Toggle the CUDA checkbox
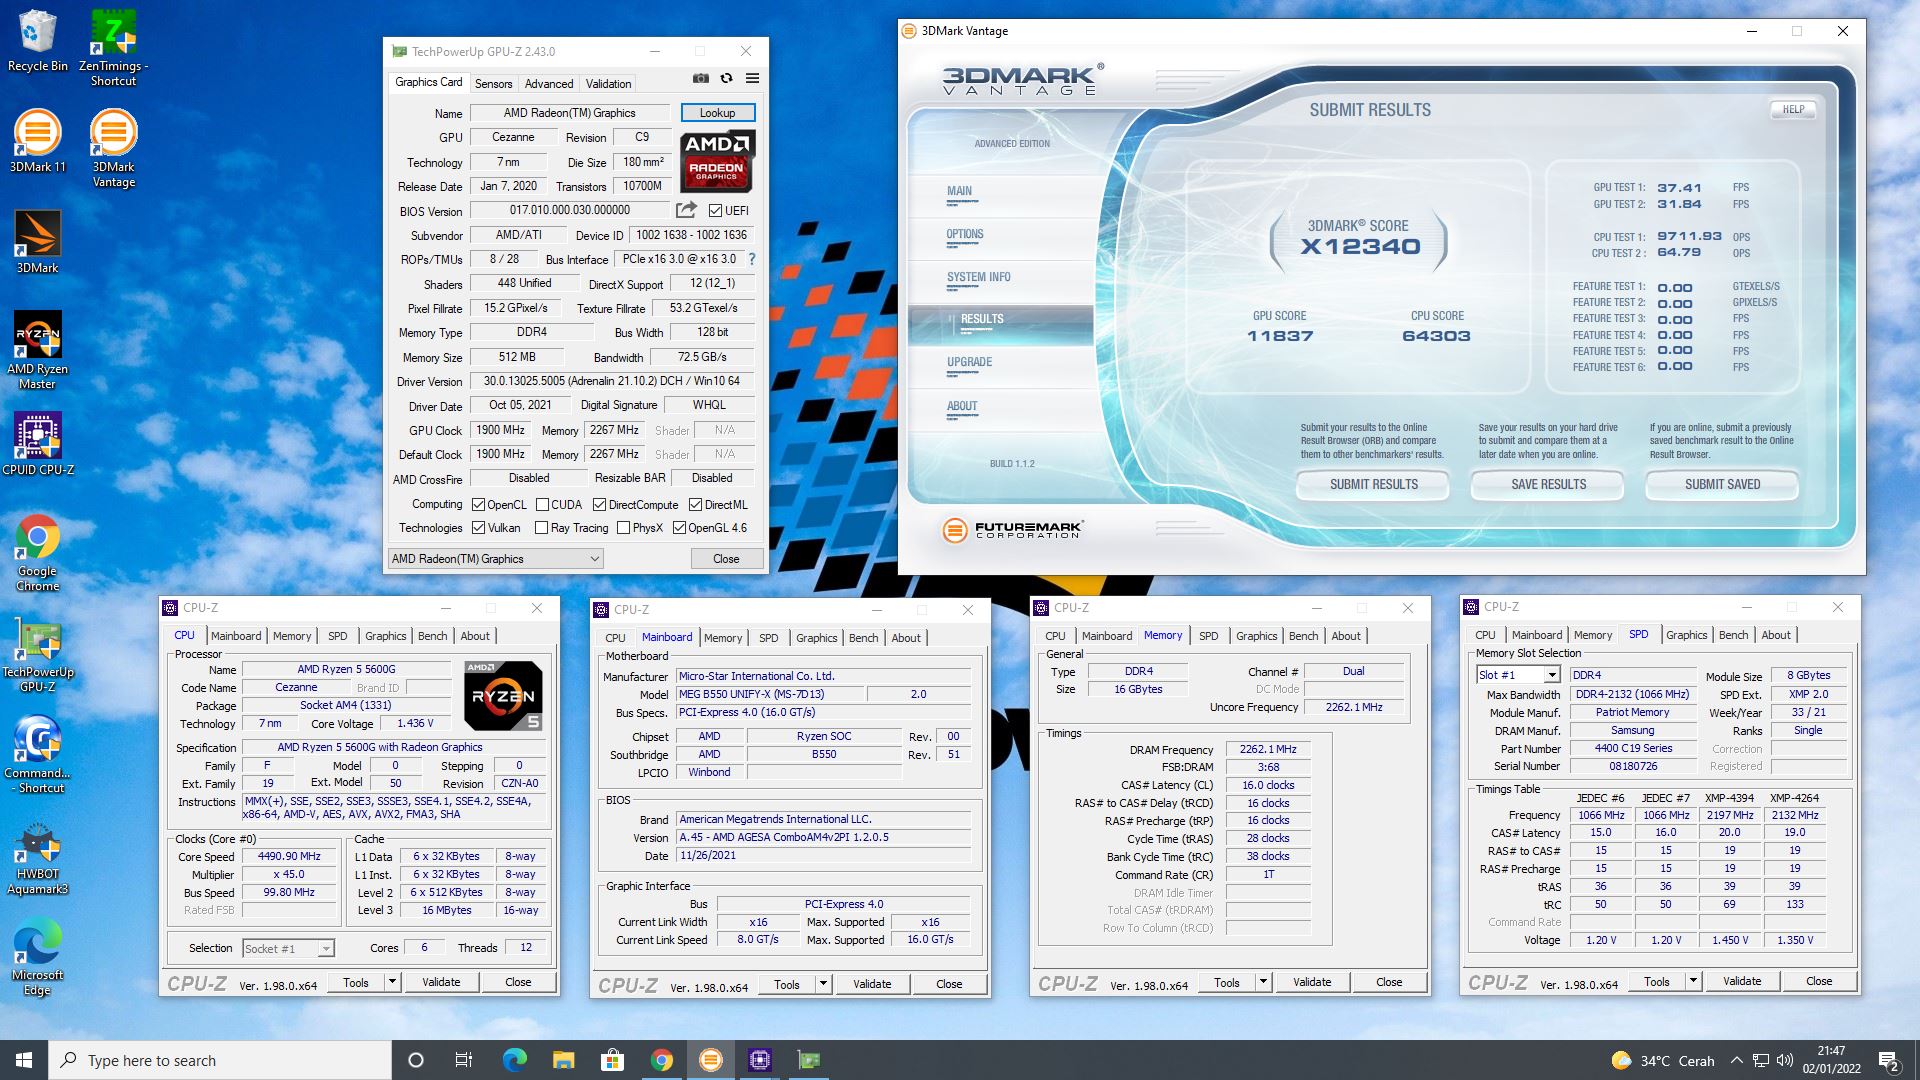The height and width of the screenshot is (1080, 1920). click(542, 505)
